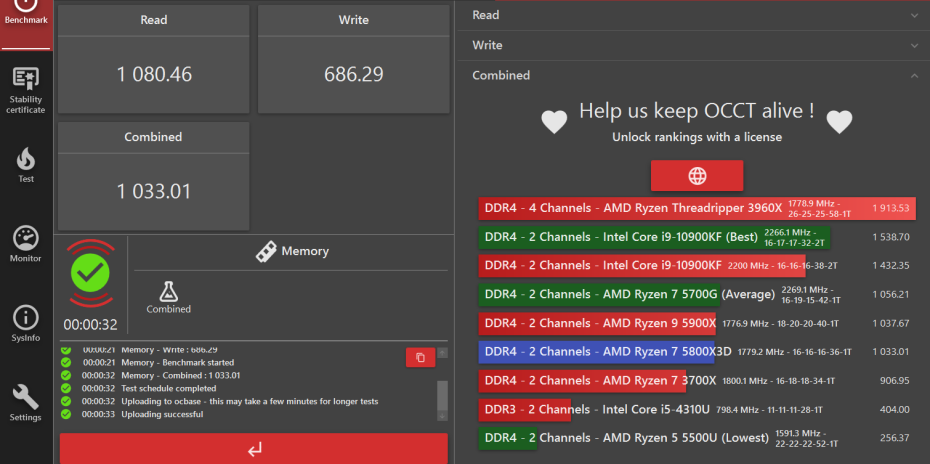Screen dimensions: 930x464
Task: Expand the Write rankings section
Action: click(x=693, y=46)
